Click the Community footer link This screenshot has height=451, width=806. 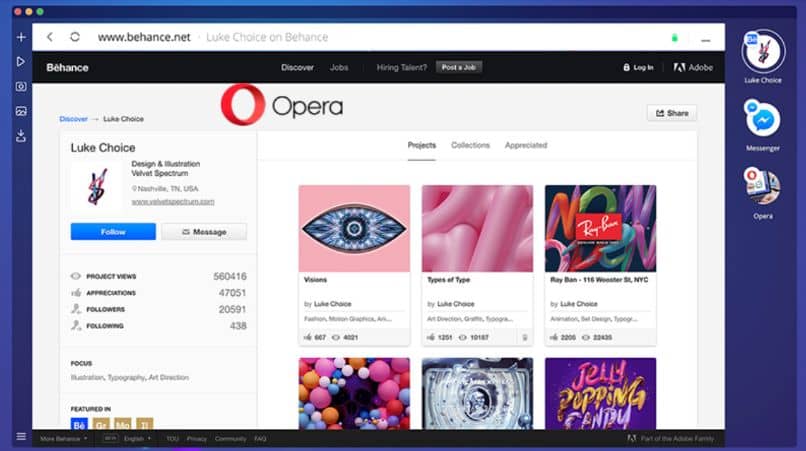[230, 439]
